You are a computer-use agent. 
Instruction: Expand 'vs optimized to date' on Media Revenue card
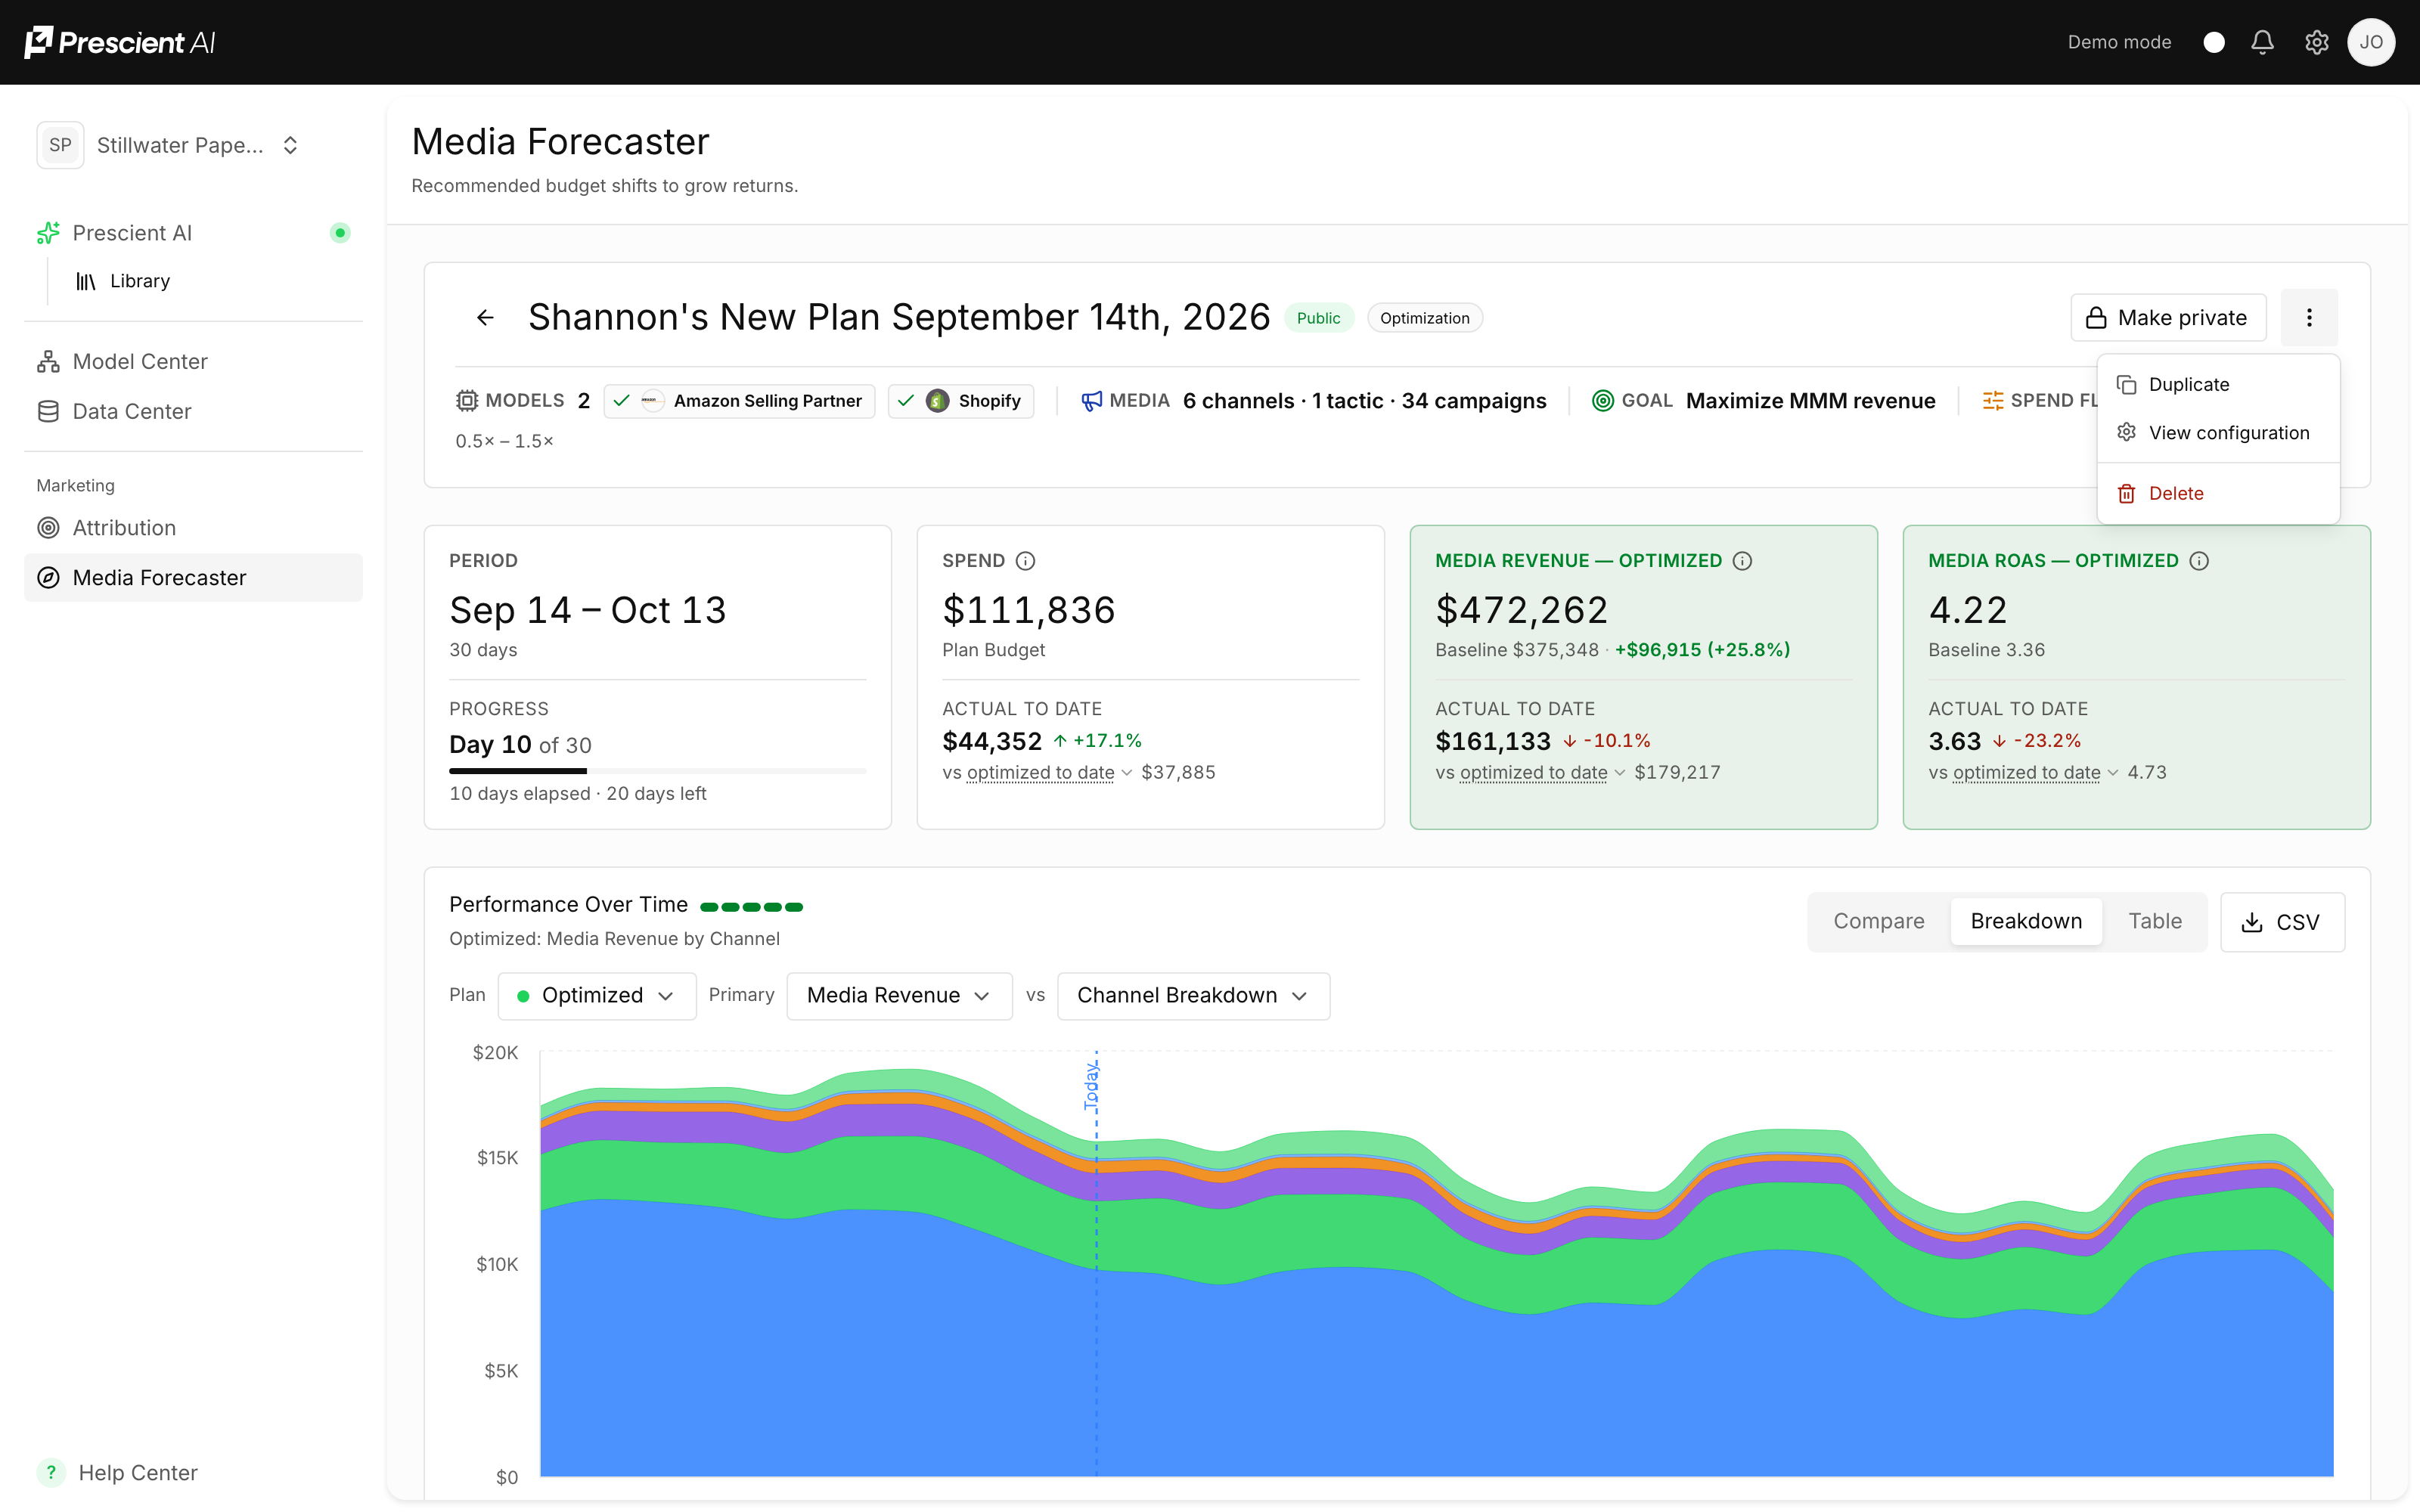click(x=1542, y=773)
